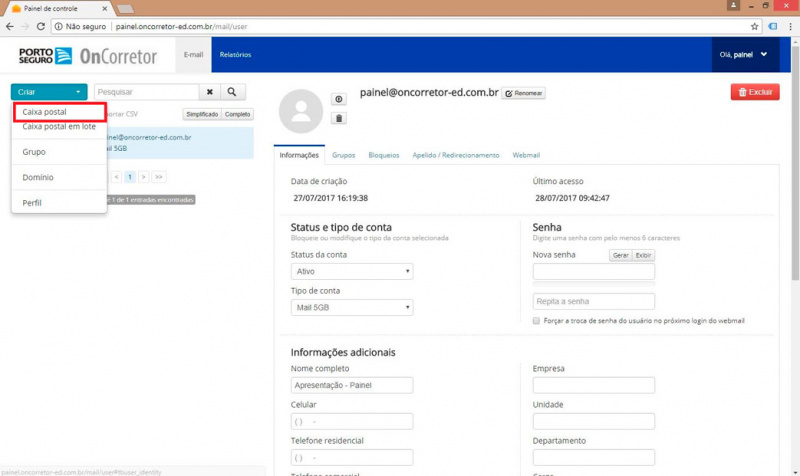Click the Telefone residencial field

(352, 458)
